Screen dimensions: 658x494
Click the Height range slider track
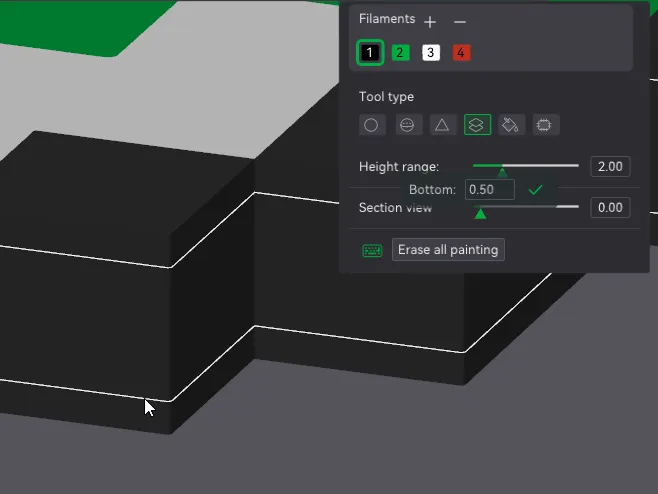pyautogui.click(x=526, y=166)
